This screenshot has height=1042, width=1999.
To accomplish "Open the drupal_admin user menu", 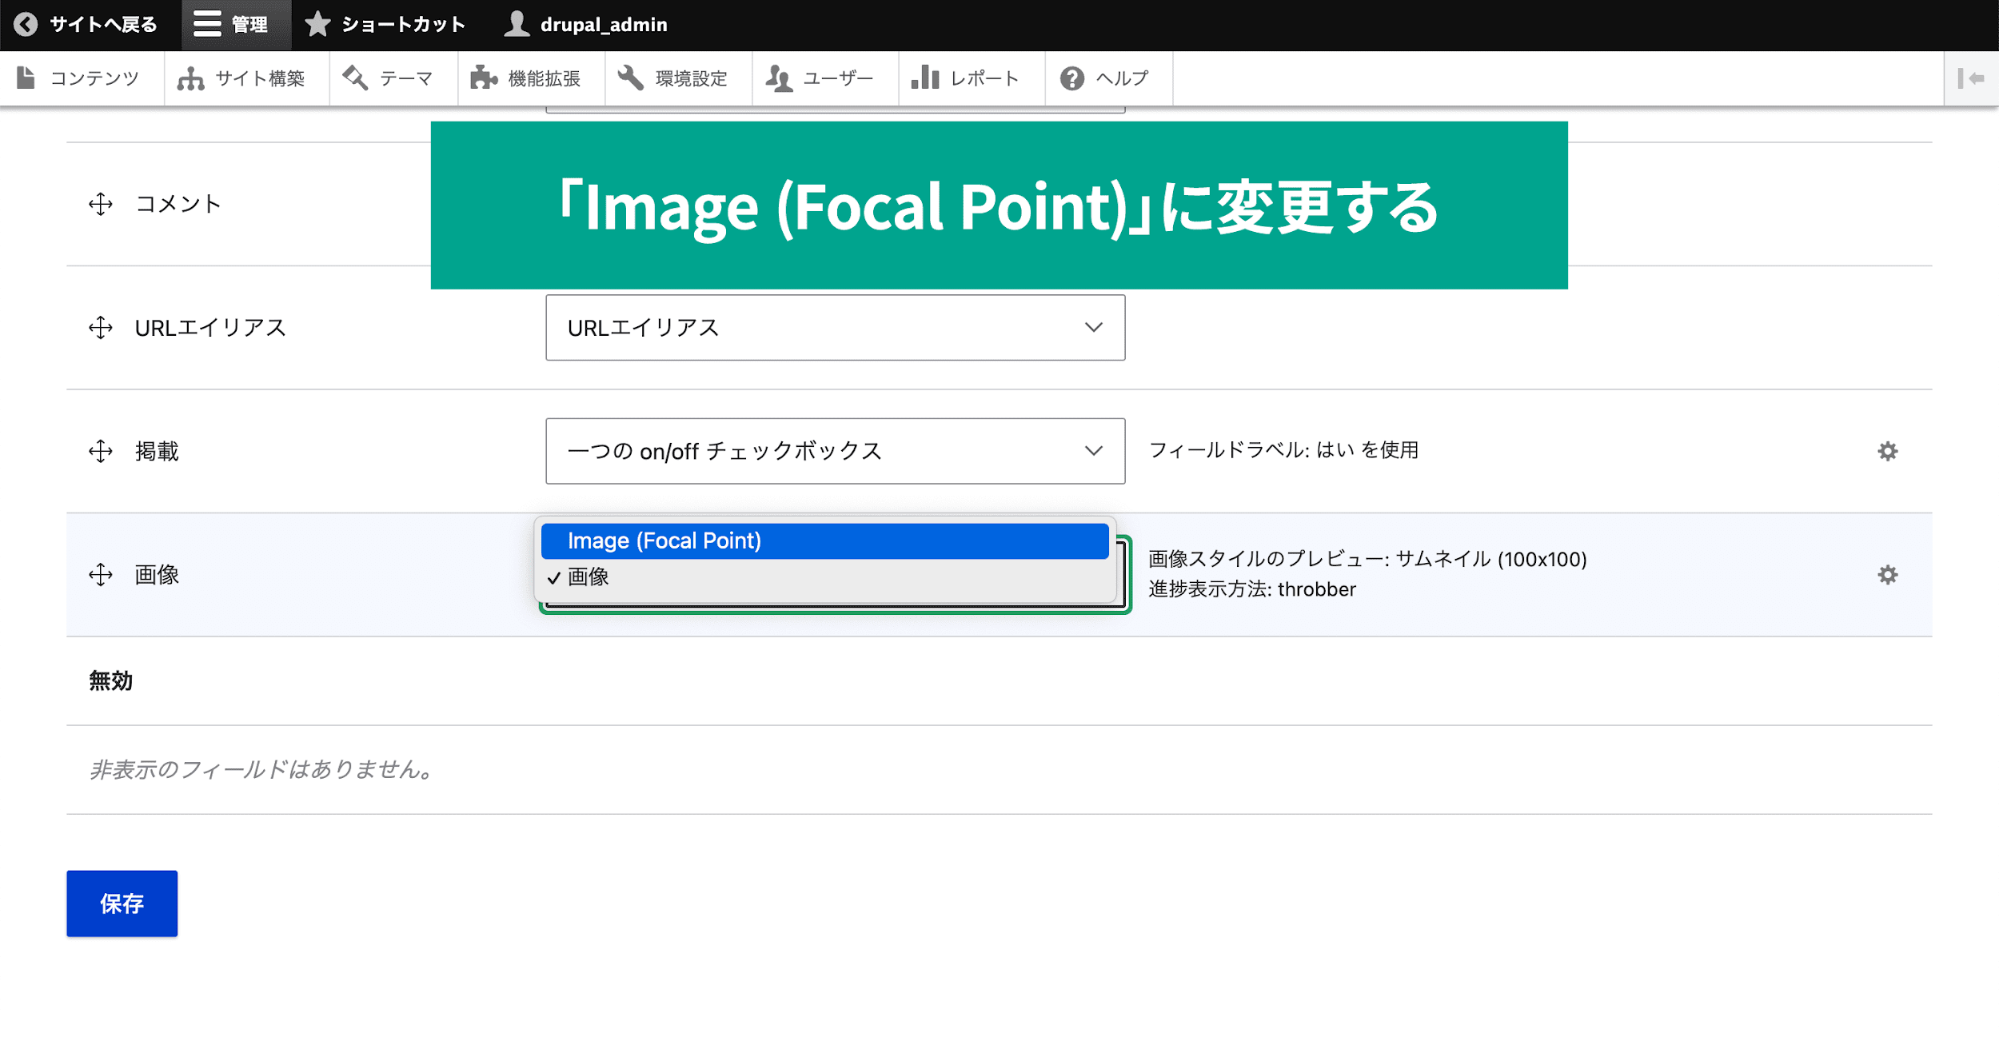I will pyautogui.click(x=586, y=24).
